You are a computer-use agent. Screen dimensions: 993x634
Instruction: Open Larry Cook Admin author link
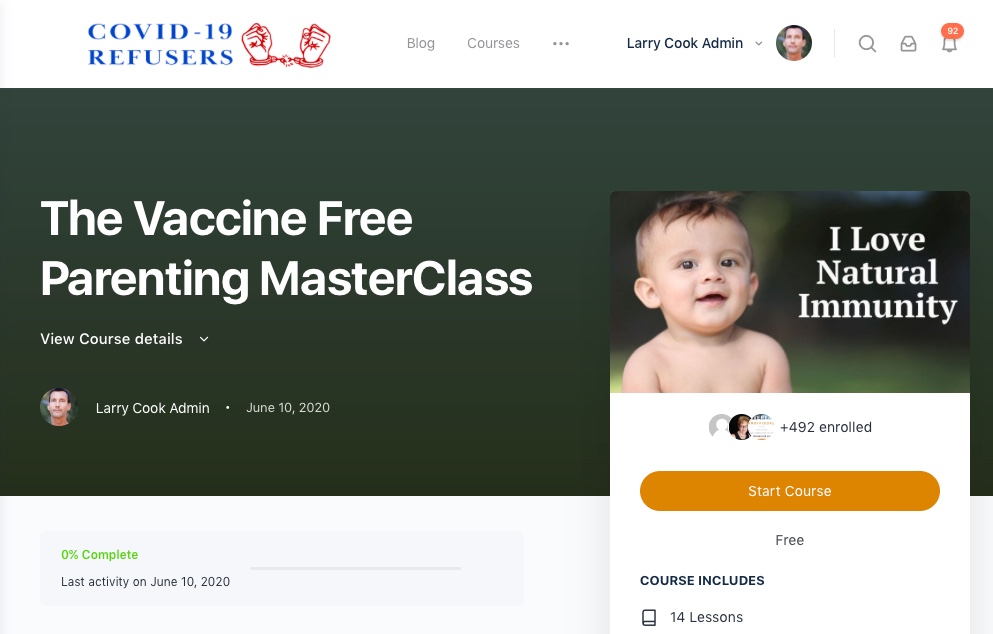(x=153, y=408)
